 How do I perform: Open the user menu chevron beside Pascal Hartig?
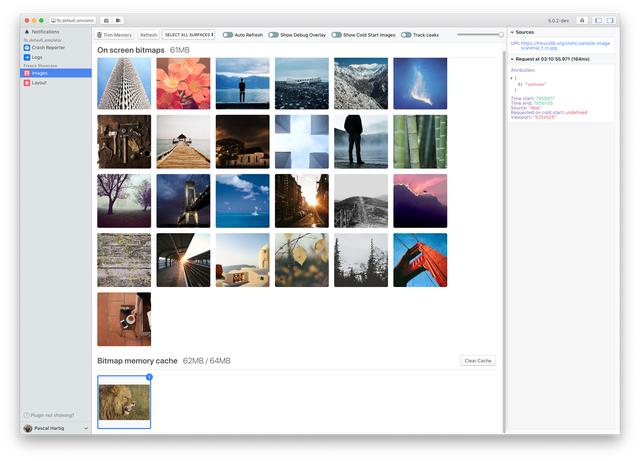pyautogui.click(x=86, y=428)
